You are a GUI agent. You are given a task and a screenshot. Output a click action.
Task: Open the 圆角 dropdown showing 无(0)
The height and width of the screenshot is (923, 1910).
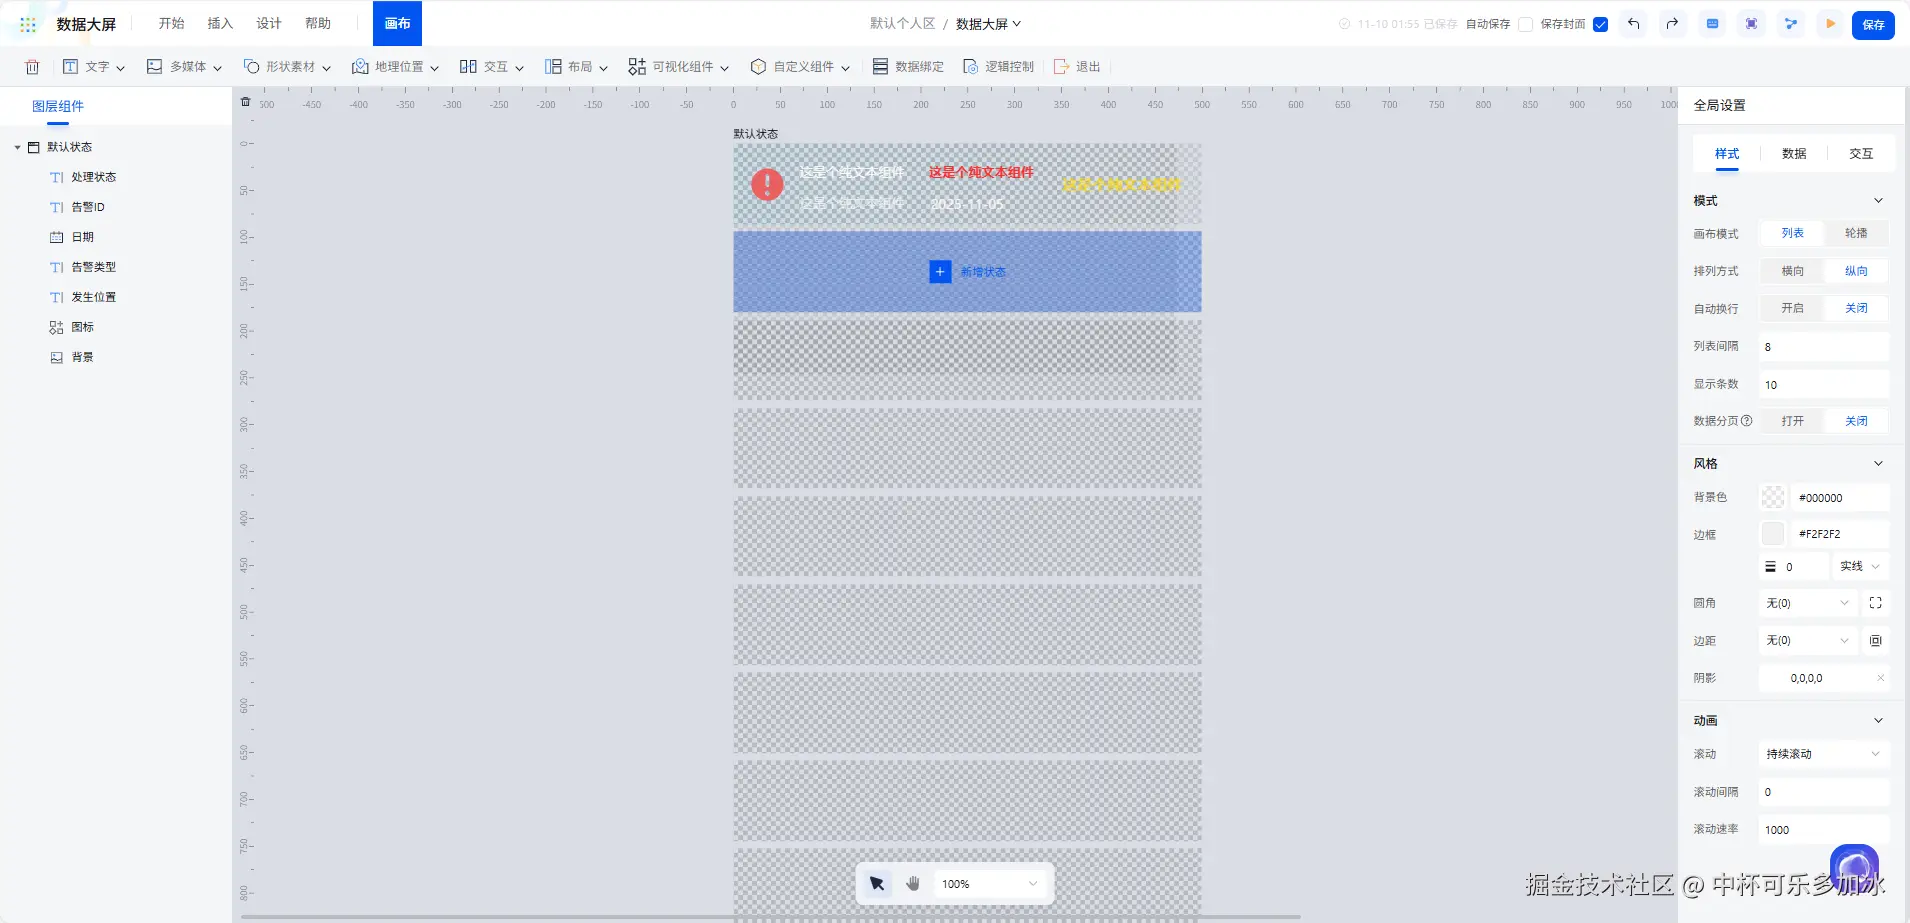point(1808,603)
